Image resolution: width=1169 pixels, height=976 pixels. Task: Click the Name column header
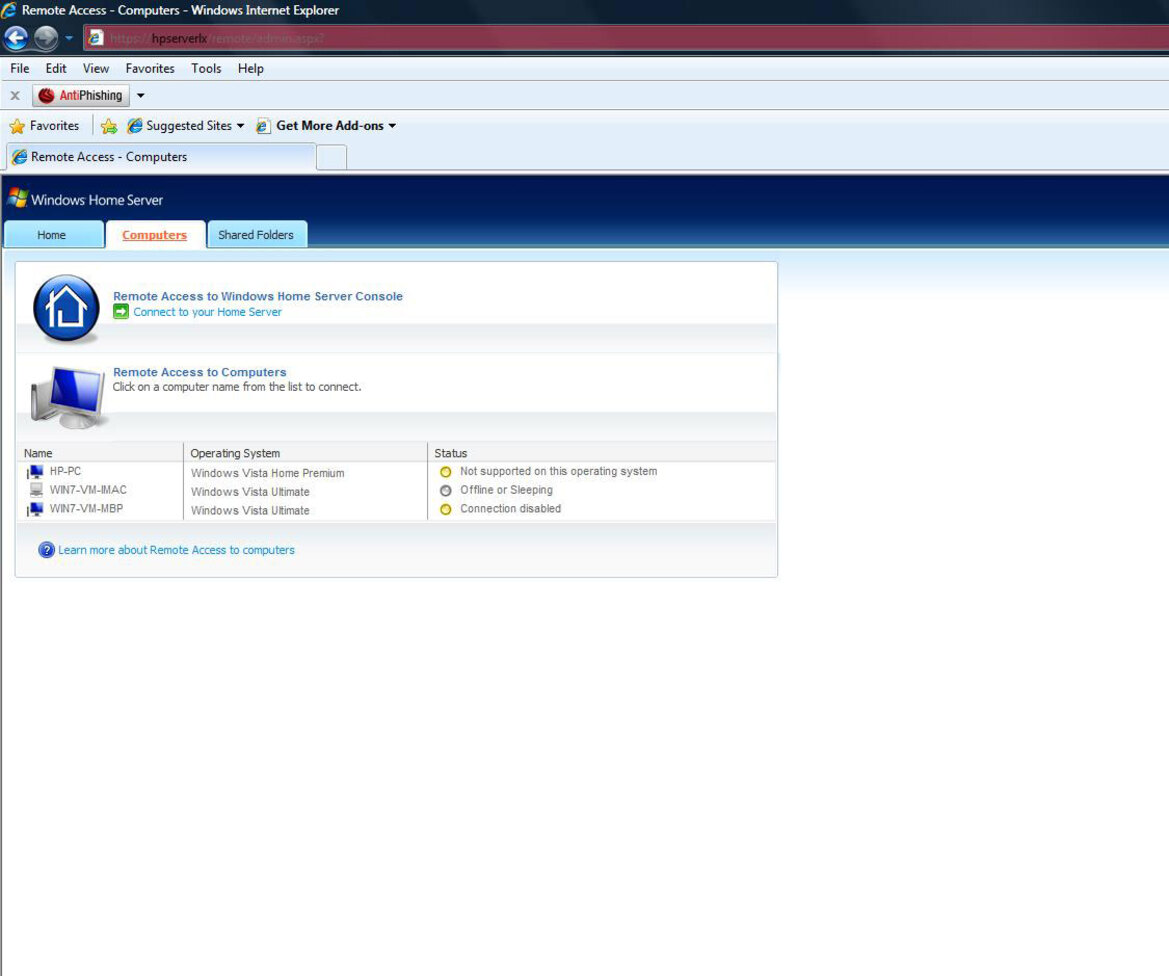pos(38,453)
